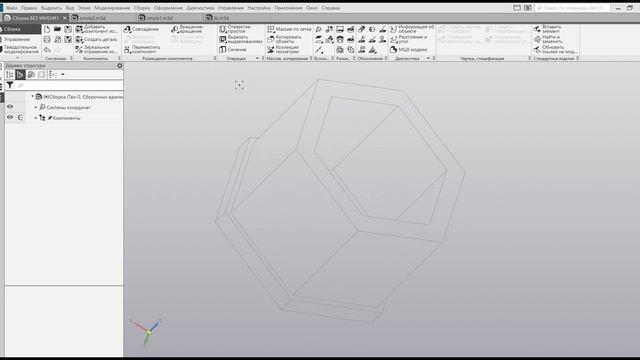Open the 'Сборка' menu
The height and width of the screenshot is (360, 640).
pos(142,8)
